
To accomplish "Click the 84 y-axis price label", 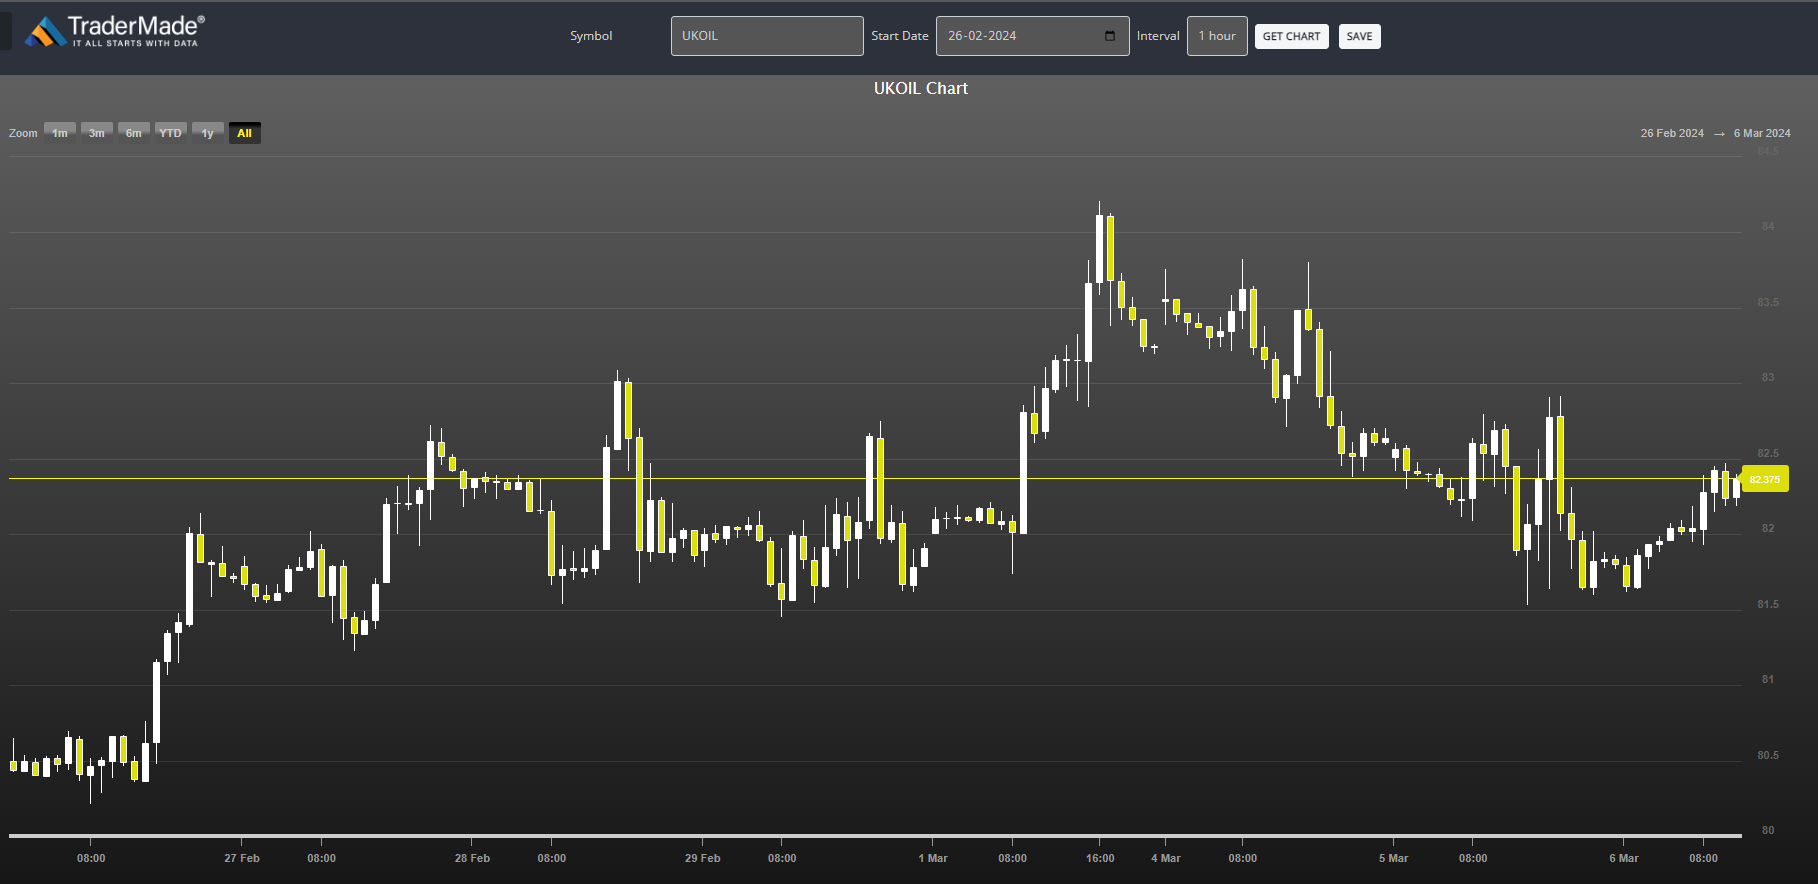I will tap(1768, 226).
